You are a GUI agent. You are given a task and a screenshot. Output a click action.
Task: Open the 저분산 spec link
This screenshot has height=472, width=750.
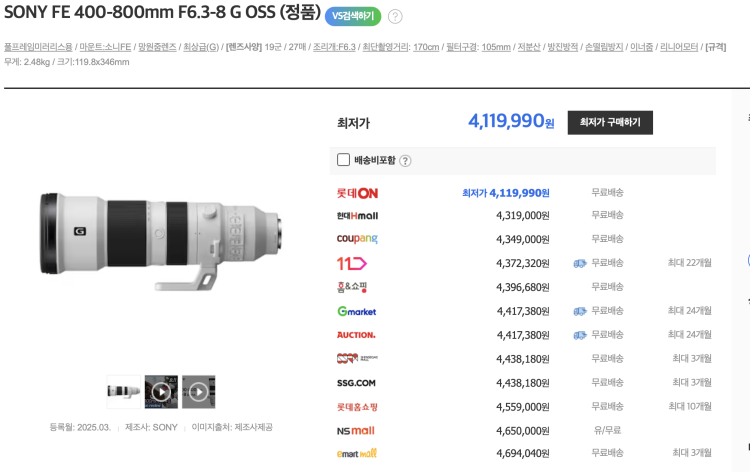pos(529,47)
